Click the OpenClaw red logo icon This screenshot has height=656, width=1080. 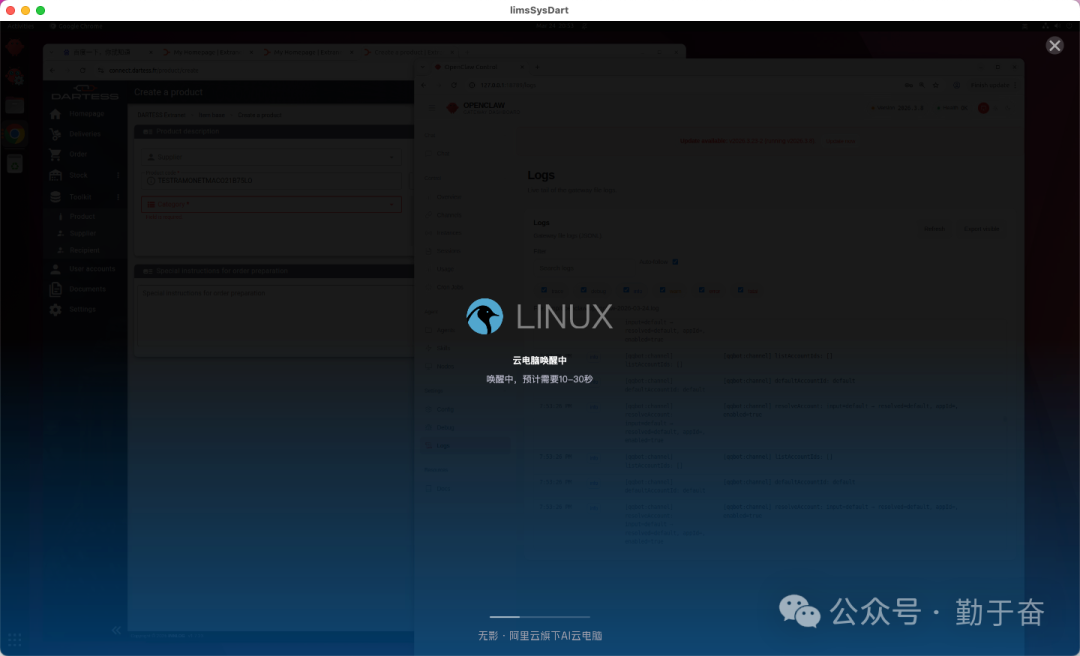[x=453, y=107]
